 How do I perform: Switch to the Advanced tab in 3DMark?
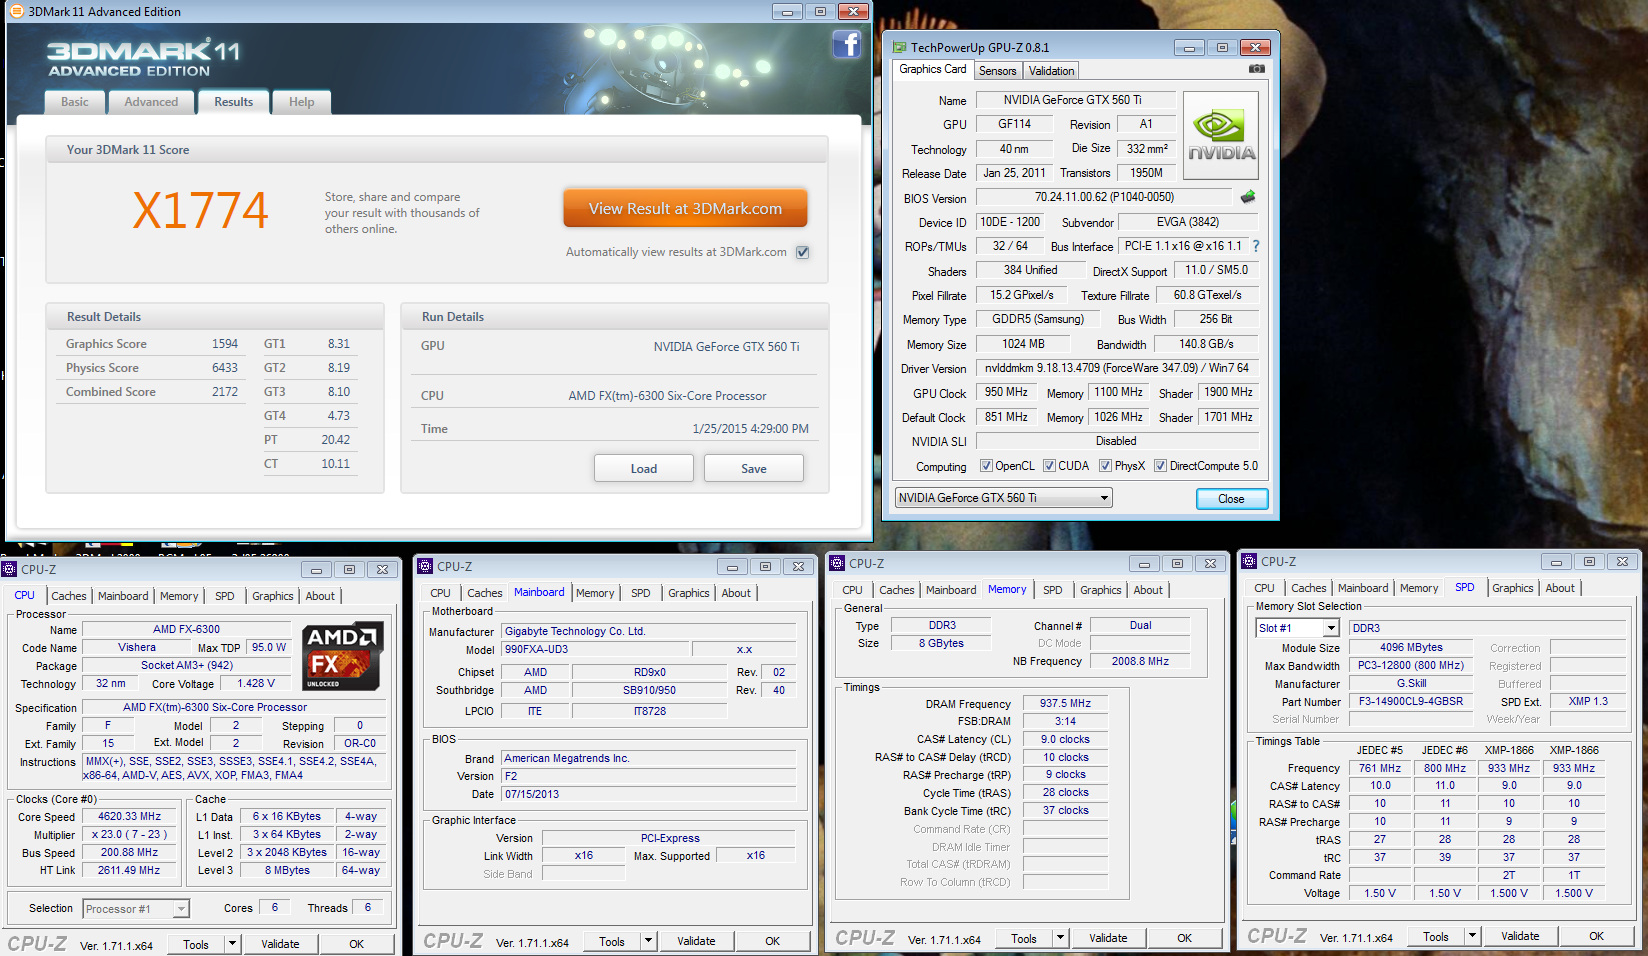click(x=151, y=102)
